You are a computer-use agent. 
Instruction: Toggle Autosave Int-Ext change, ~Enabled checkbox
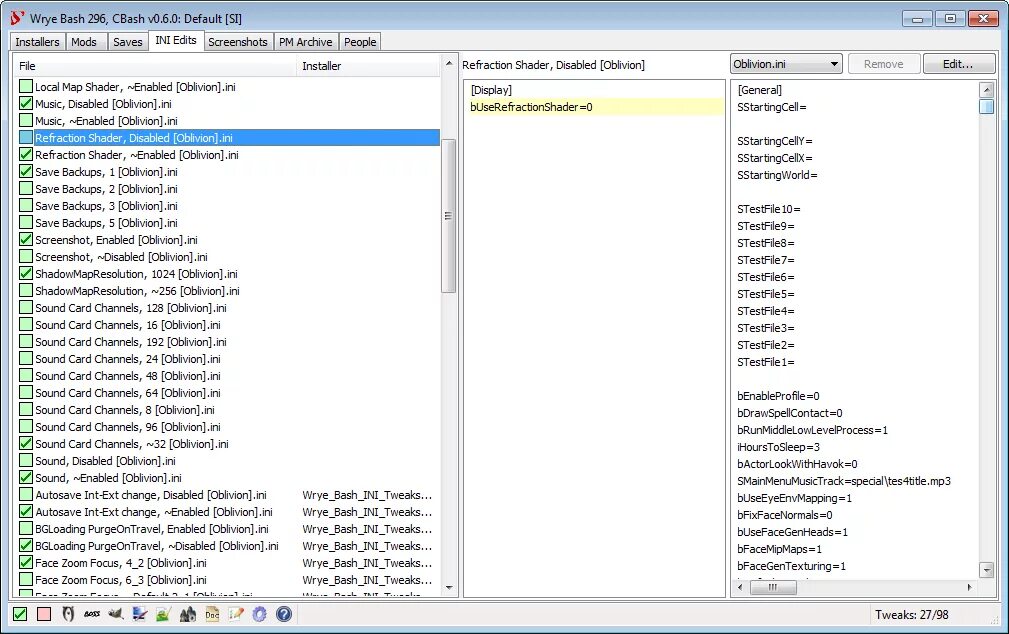pos(26,512)
